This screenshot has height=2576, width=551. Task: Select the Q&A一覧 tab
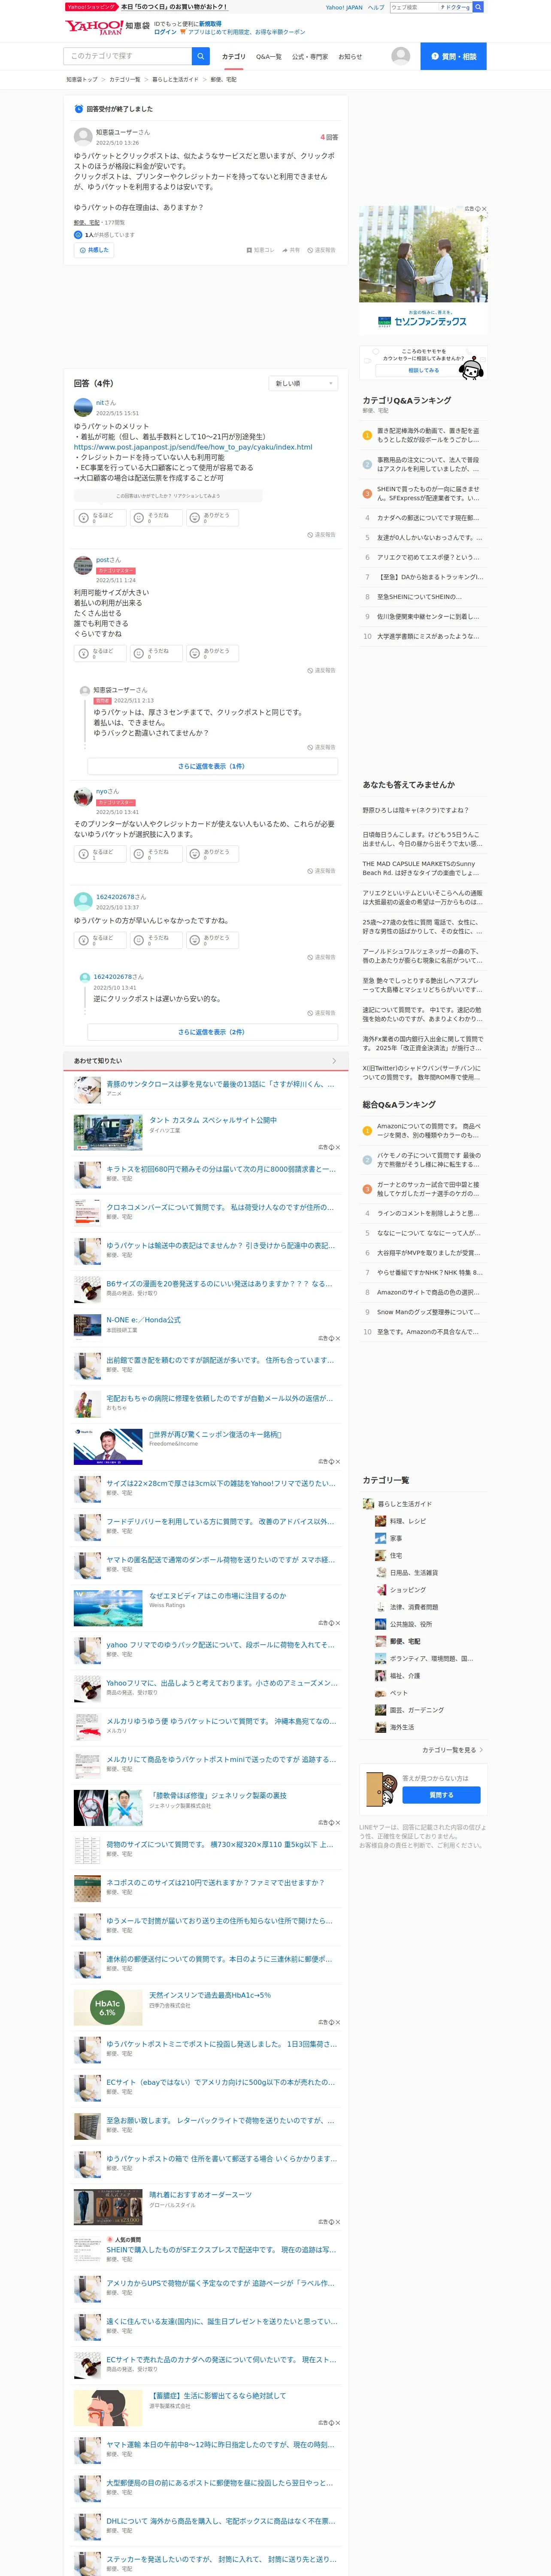click(269, 57)
